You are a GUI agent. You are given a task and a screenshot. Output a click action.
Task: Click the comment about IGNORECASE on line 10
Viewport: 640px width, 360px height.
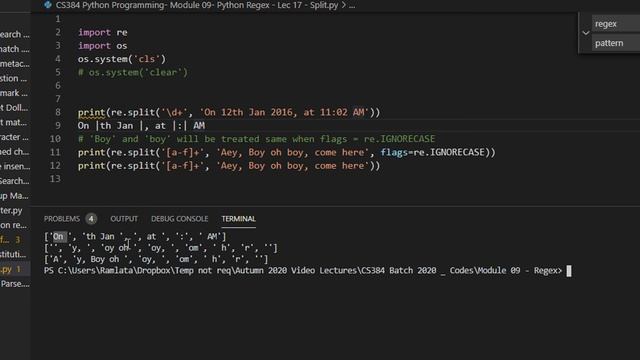[x=256, y=139]
